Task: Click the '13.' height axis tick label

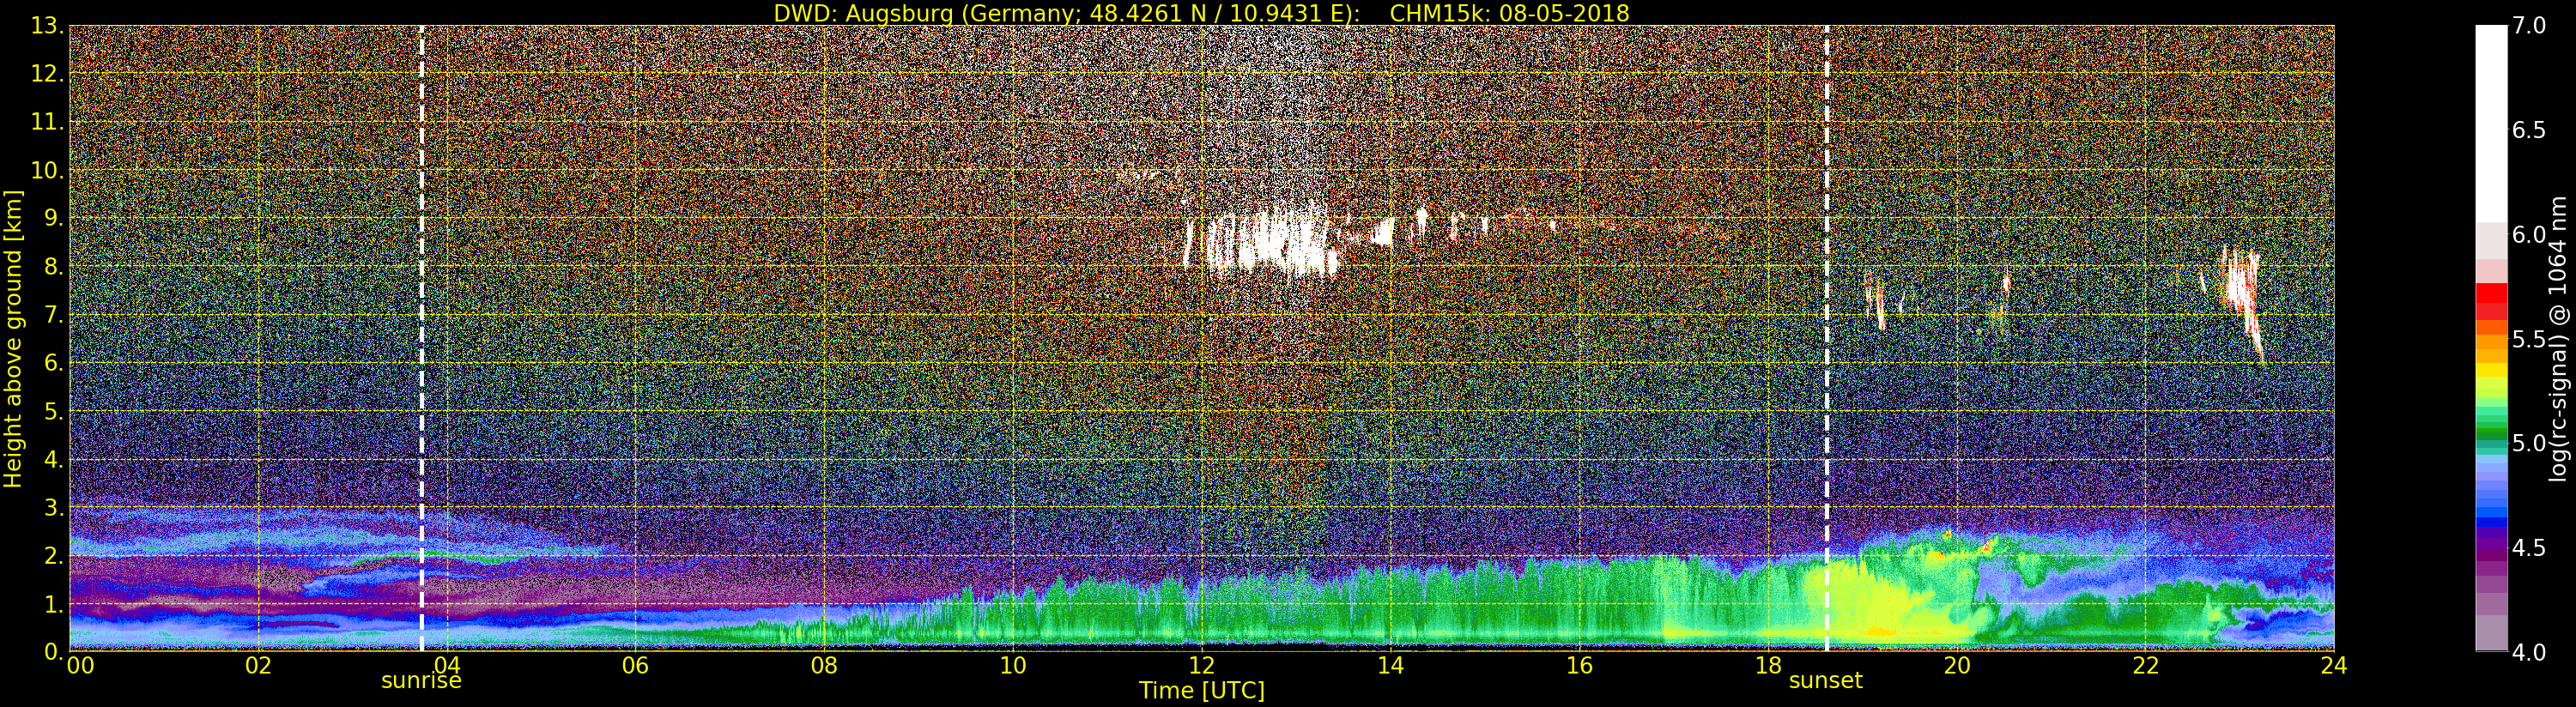Action: pyautogui.click(x=47, y=26)
